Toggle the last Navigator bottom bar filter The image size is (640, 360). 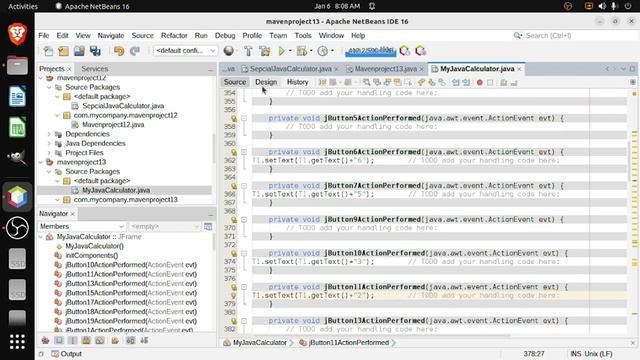point(144,340)
